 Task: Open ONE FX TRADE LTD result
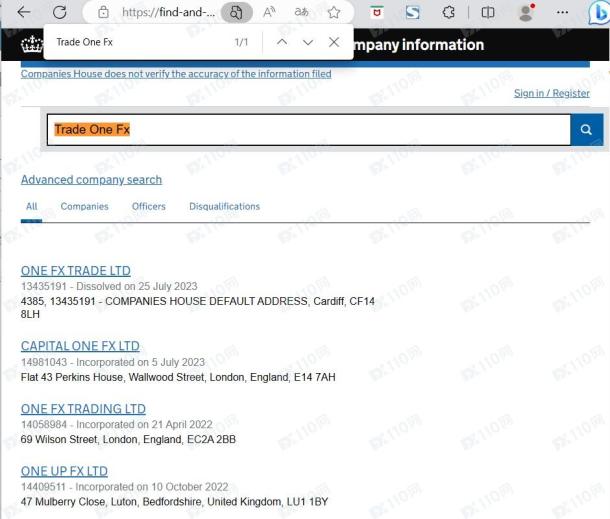click(x=75, y=271)
